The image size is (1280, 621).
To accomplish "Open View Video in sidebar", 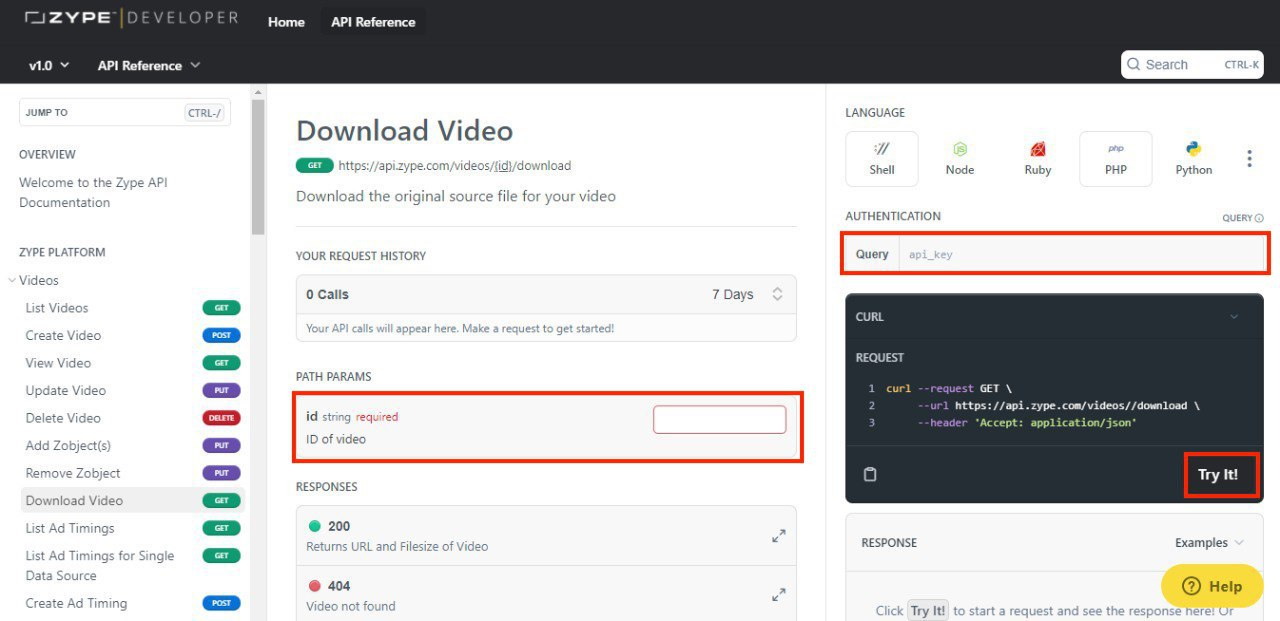I will (132, 363).
